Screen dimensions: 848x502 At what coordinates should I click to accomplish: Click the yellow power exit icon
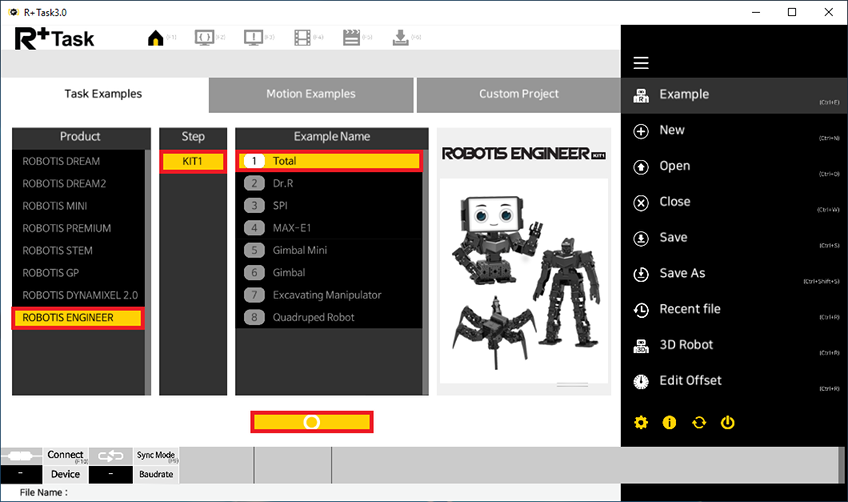click(727, 422)
